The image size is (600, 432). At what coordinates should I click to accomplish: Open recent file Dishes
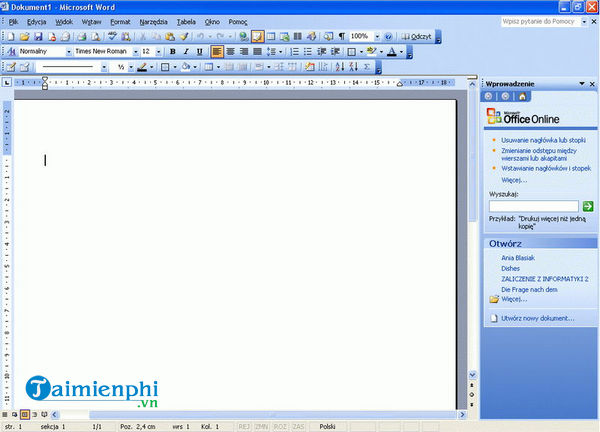tap(510, 269)
